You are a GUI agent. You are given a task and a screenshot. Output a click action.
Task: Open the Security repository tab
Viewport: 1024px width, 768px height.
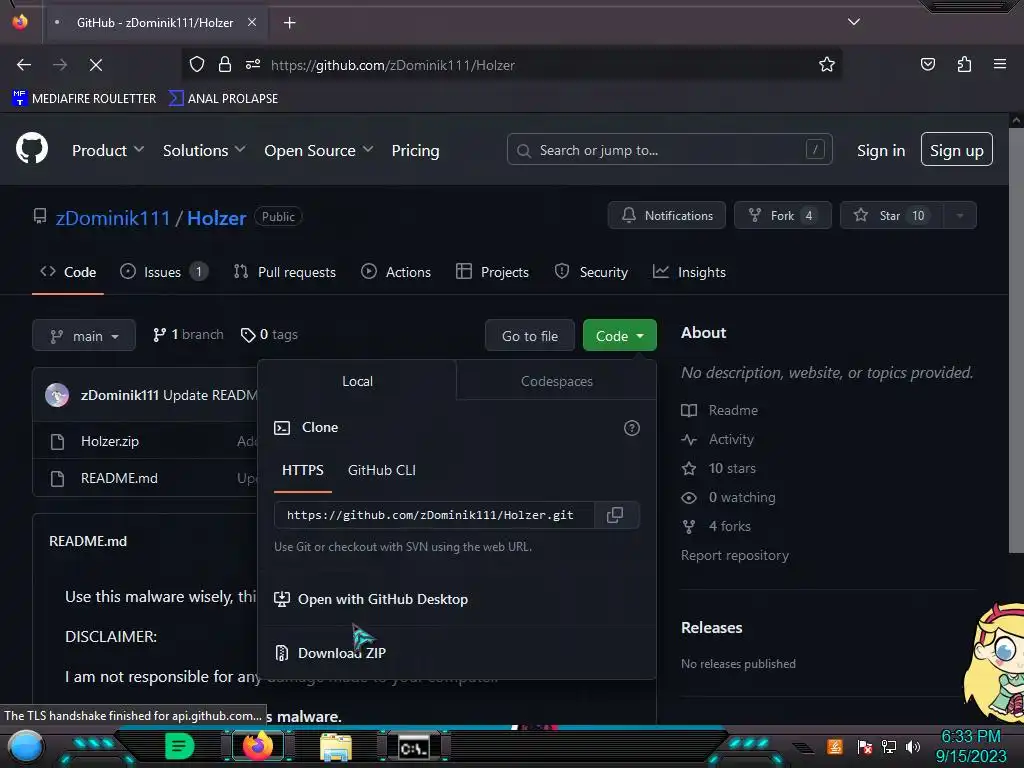[591, 272]
